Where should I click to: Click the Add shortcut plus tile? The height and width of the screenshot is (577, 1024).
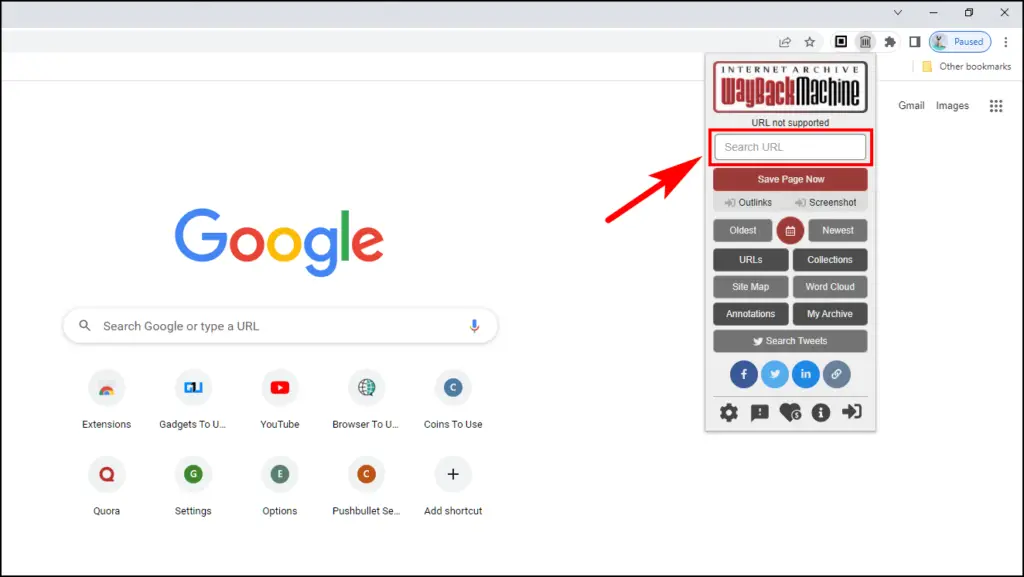click(453, 484)
